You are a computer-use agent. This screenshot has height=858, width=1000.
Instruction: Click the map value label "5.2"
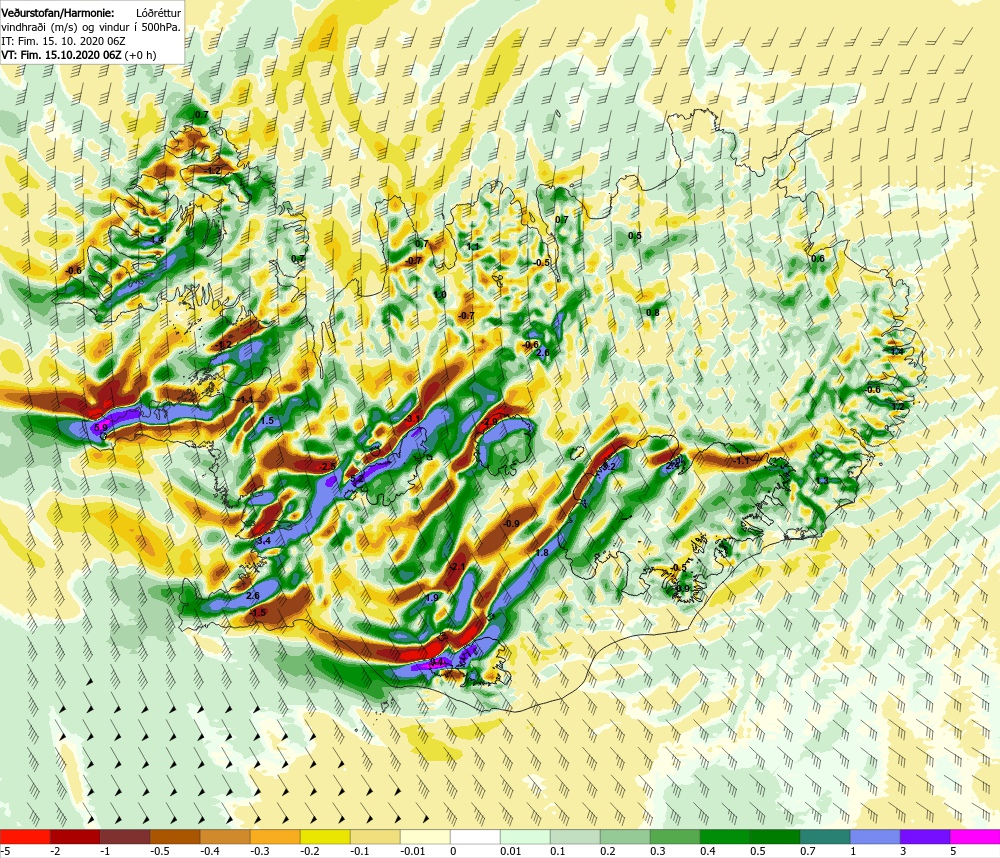(357, 478)
